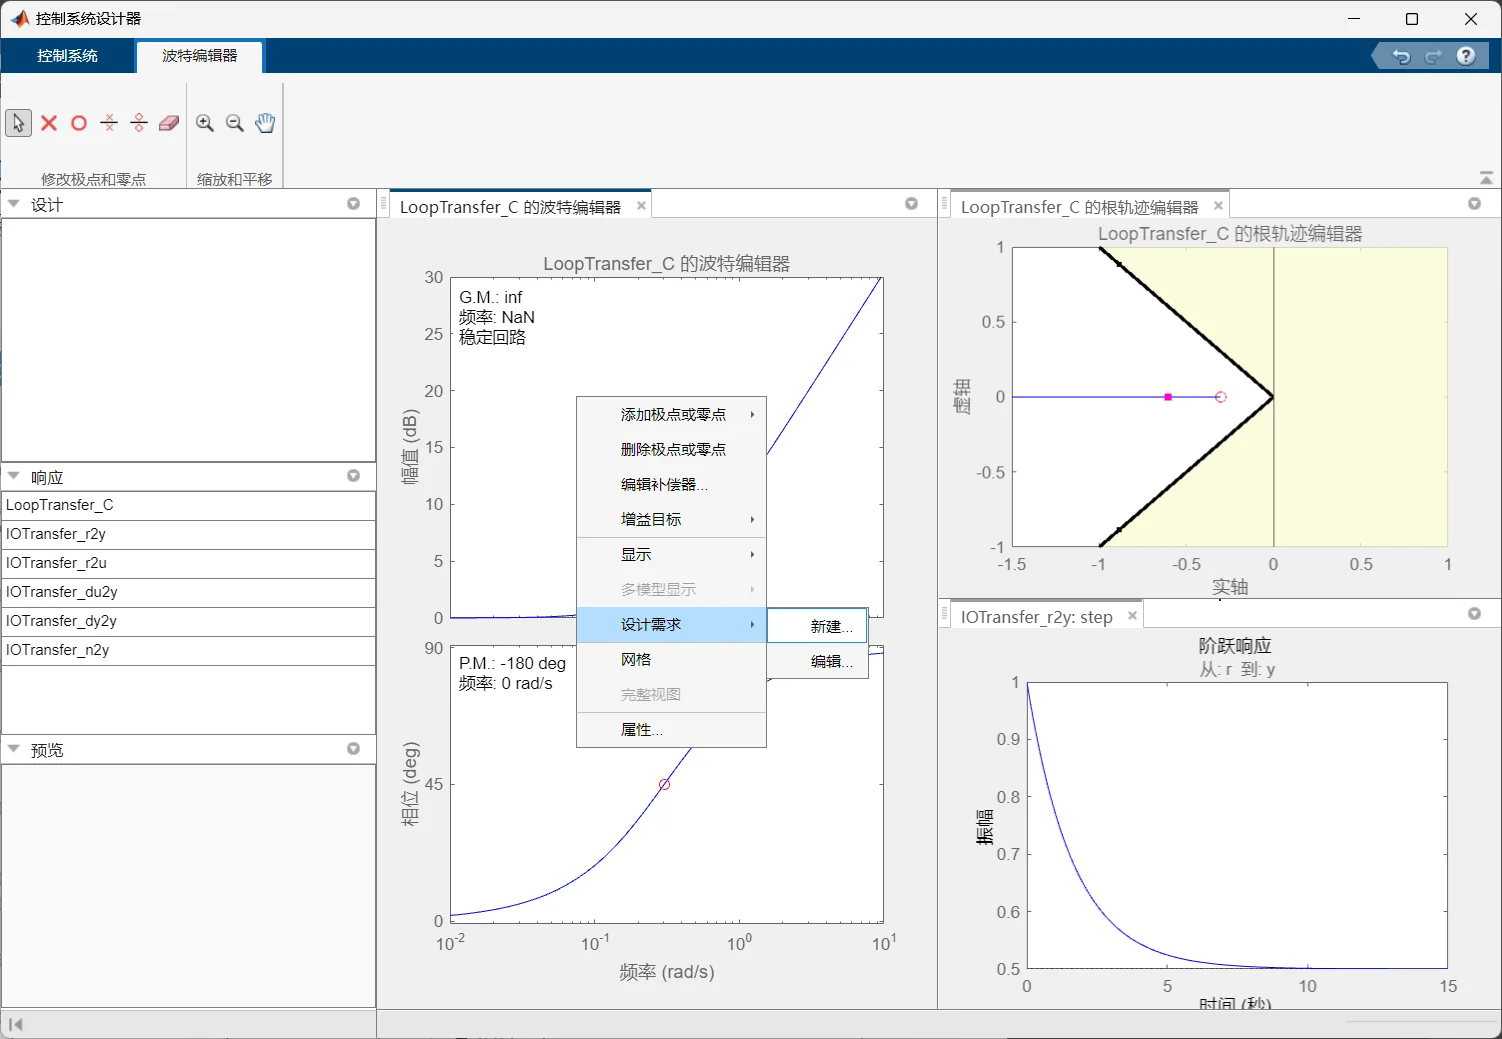Image resolution: width=1502 pixels, height=1039 pixels.
Task: Select the add complex zero tool
Action: click(139, 123)
